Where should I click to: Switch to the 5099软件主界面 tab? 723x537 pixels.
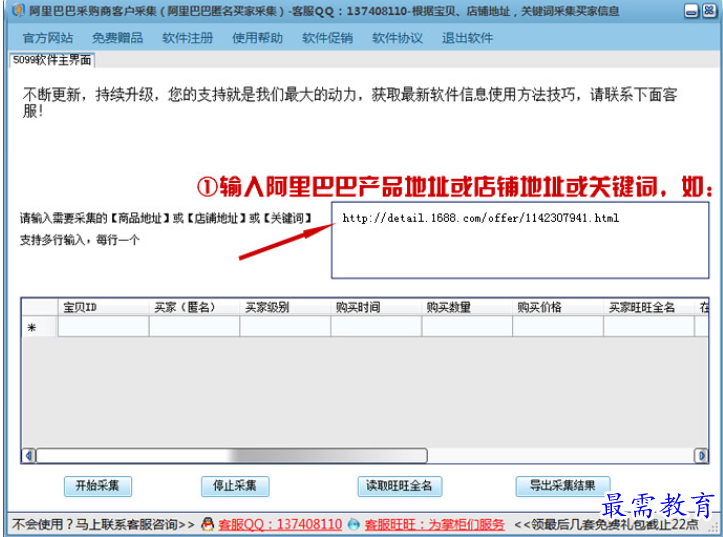tap(52, 60)
